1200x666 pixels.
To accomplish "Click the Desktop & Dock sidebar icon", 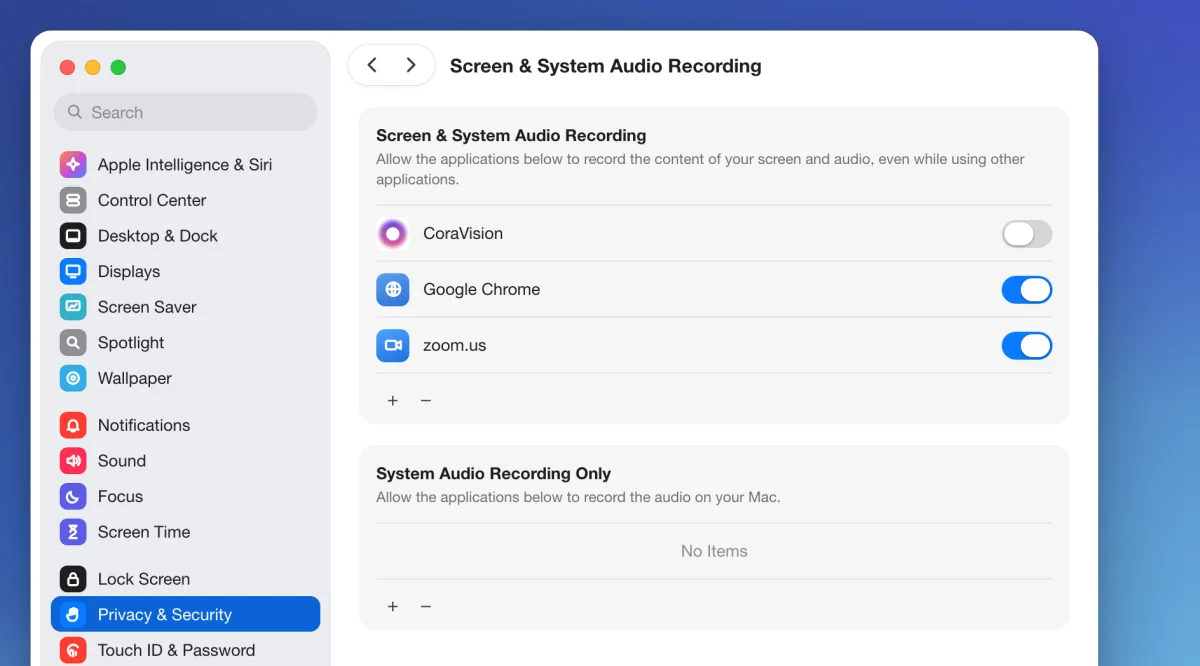I will point(73,236).
